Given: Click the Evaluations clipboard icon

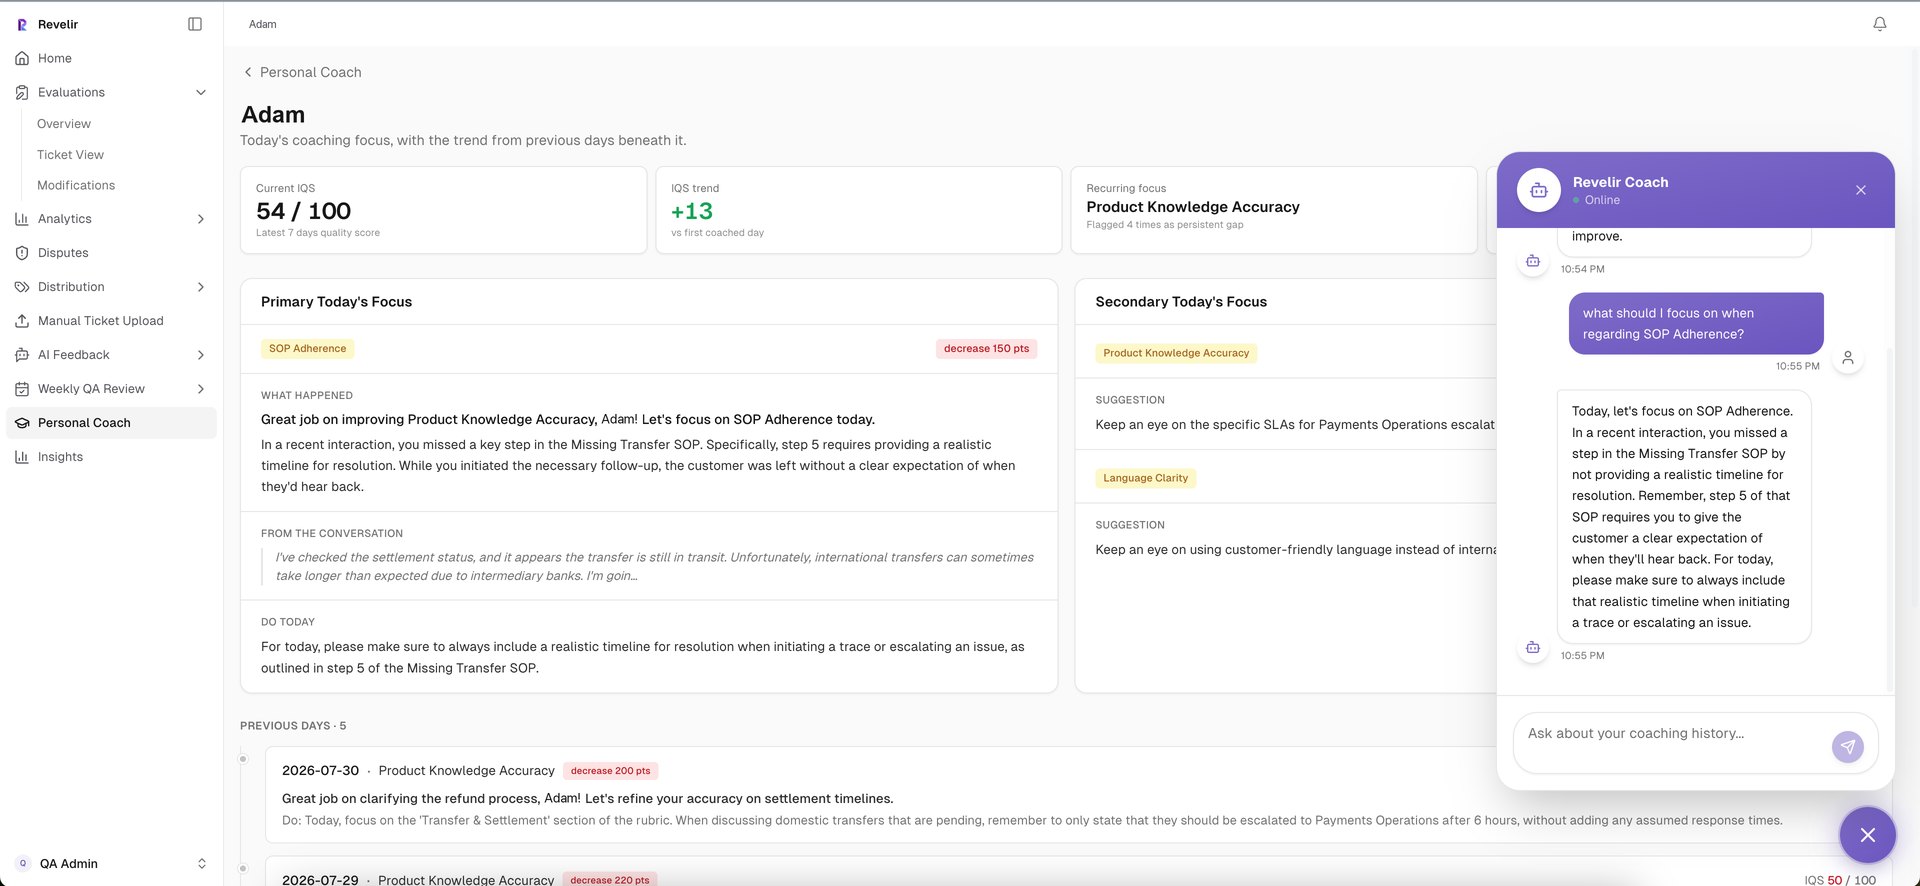Looking at the screenshot, I should tap(22, 92).
